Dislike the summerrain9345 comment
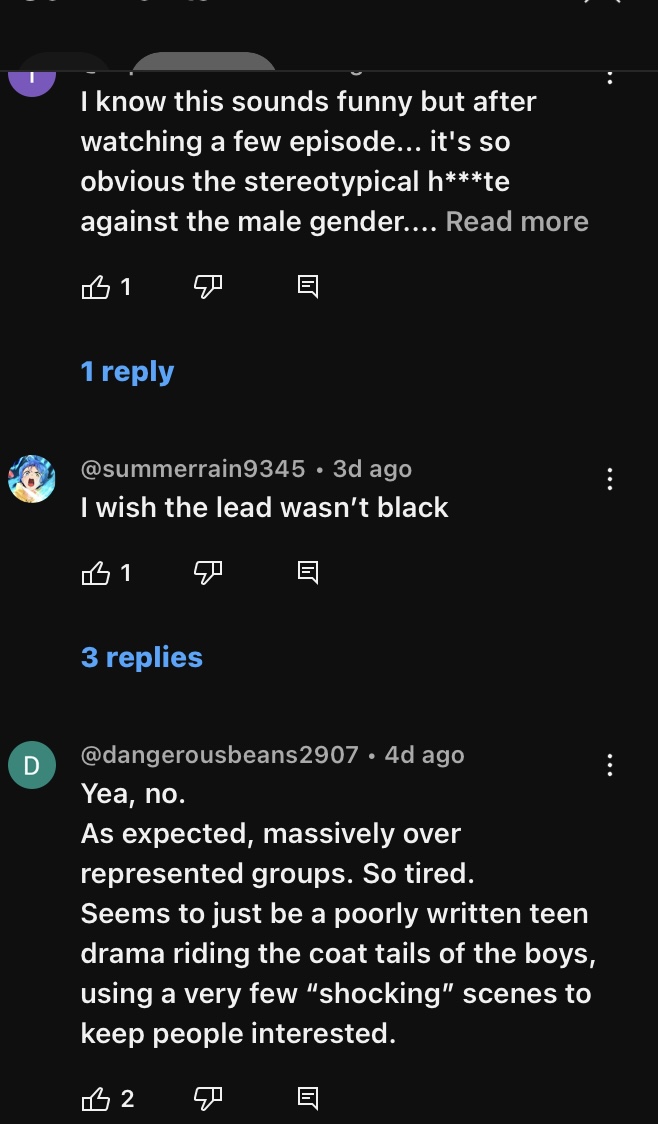Screen dimensions: 658x1124 (x=208, y=573)
